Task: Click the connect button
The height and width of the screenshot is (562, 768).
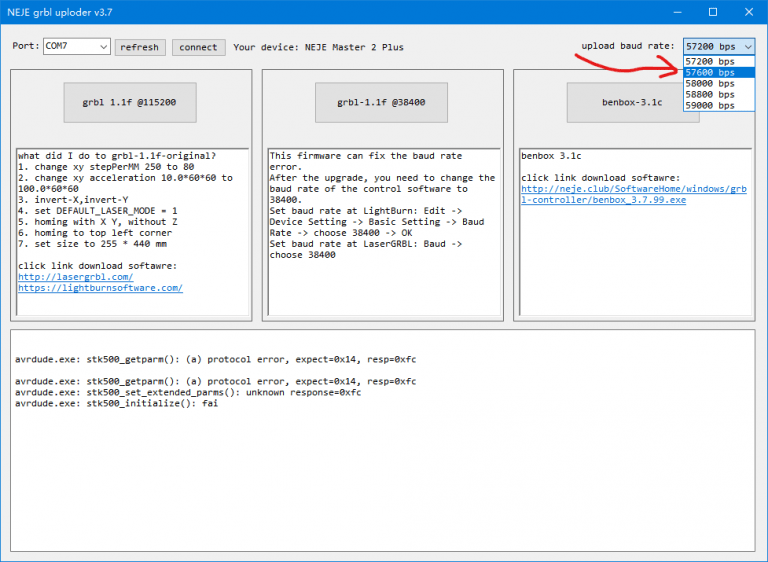Action: tap(198, 48)
